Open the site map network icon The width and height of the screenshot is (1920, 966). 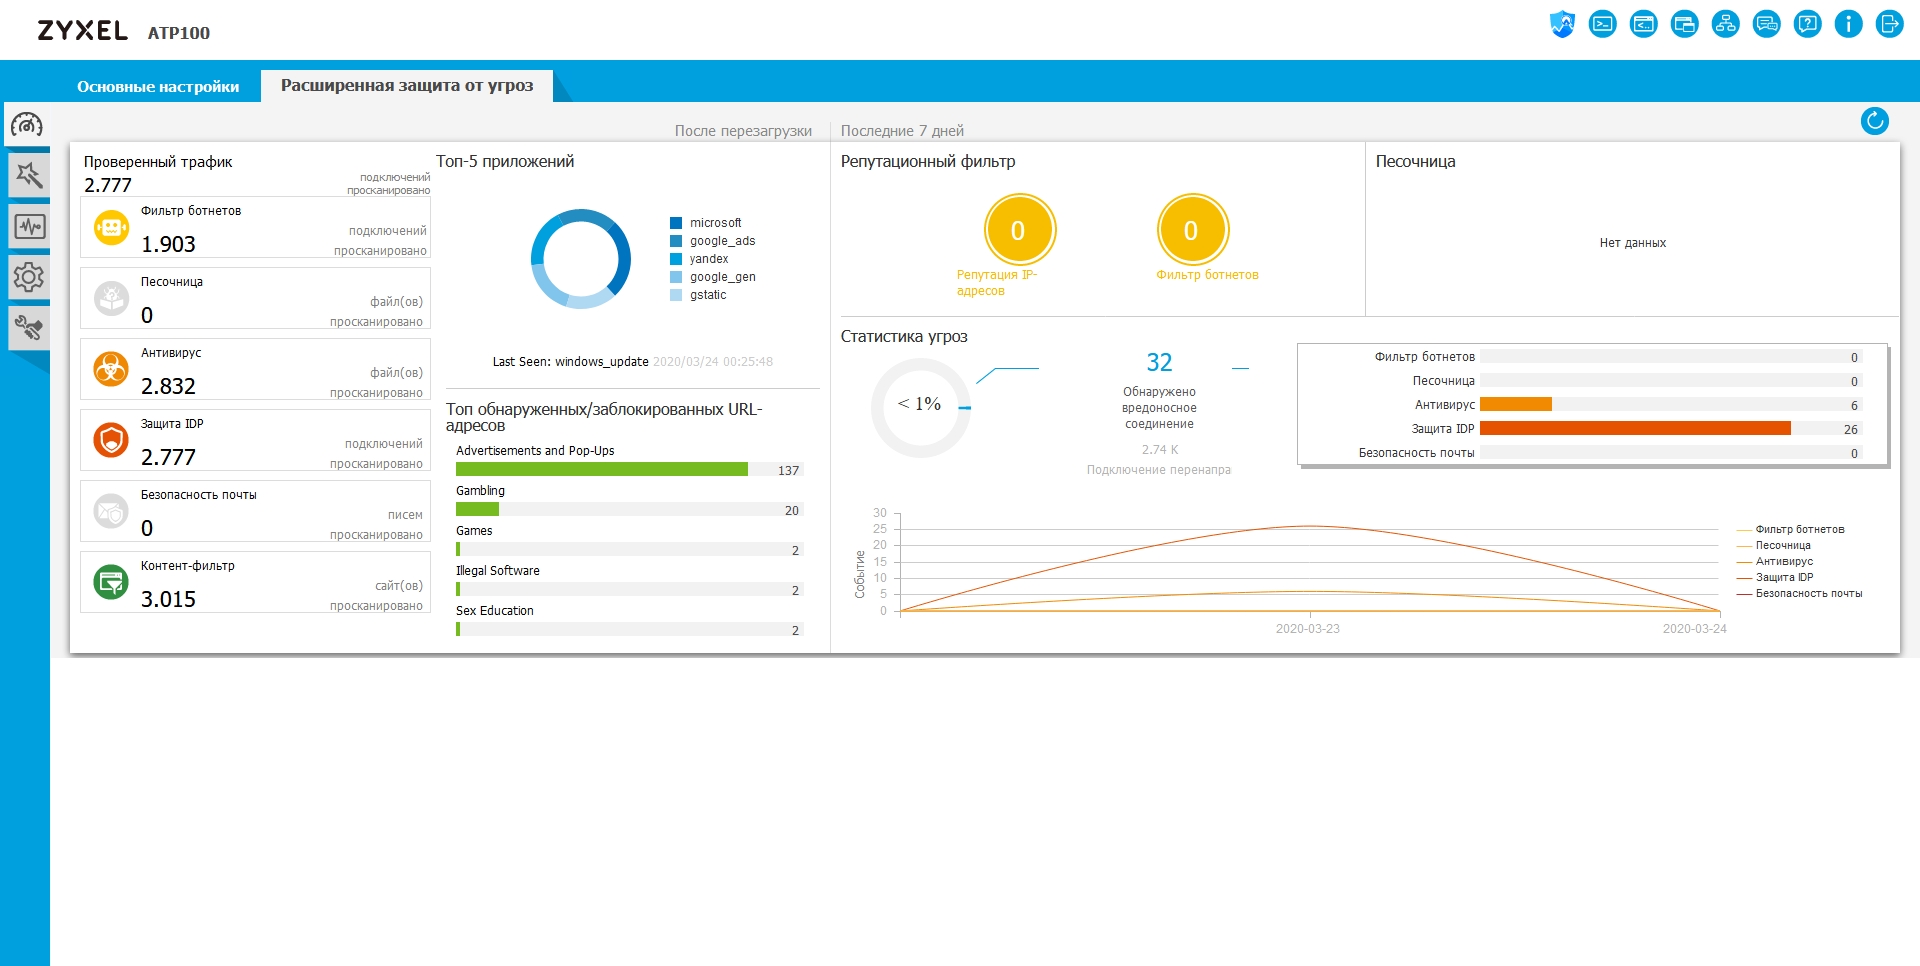[1726, 24]
